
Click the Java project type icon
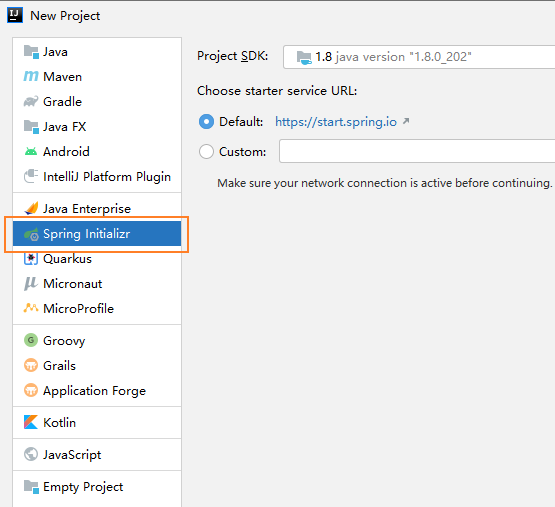tap(31, 52)
